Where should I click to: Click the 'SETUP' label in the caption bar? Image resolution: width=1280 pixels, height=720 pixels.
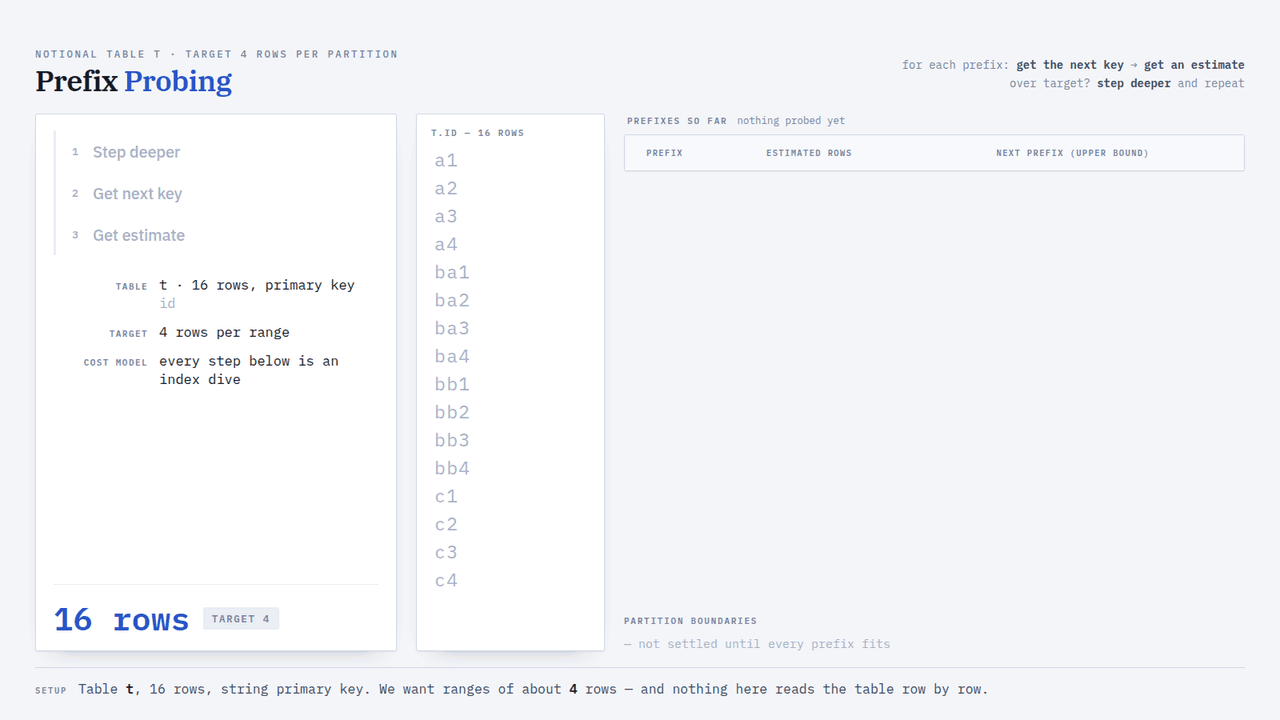[51, 690]
